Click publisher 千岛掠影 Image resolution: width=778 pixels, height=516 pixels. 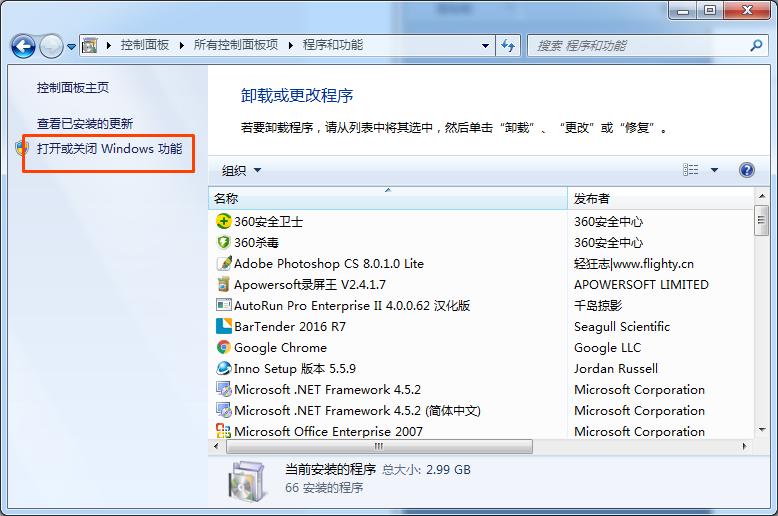coord(598,306)
